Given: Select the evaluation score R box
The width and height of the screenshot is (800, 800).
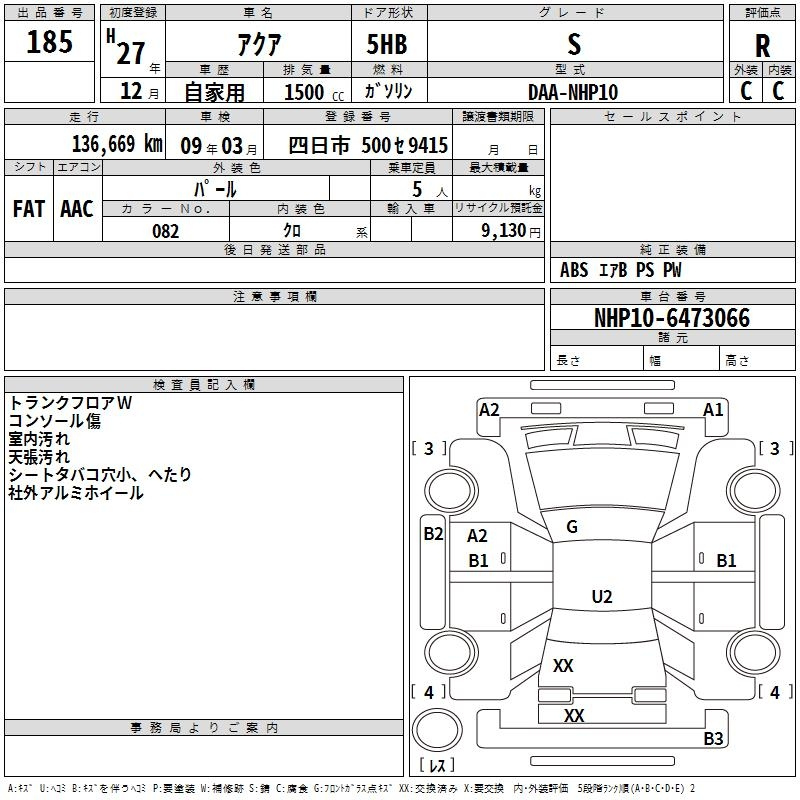Looking at the screenshot, I should [762, 44].
